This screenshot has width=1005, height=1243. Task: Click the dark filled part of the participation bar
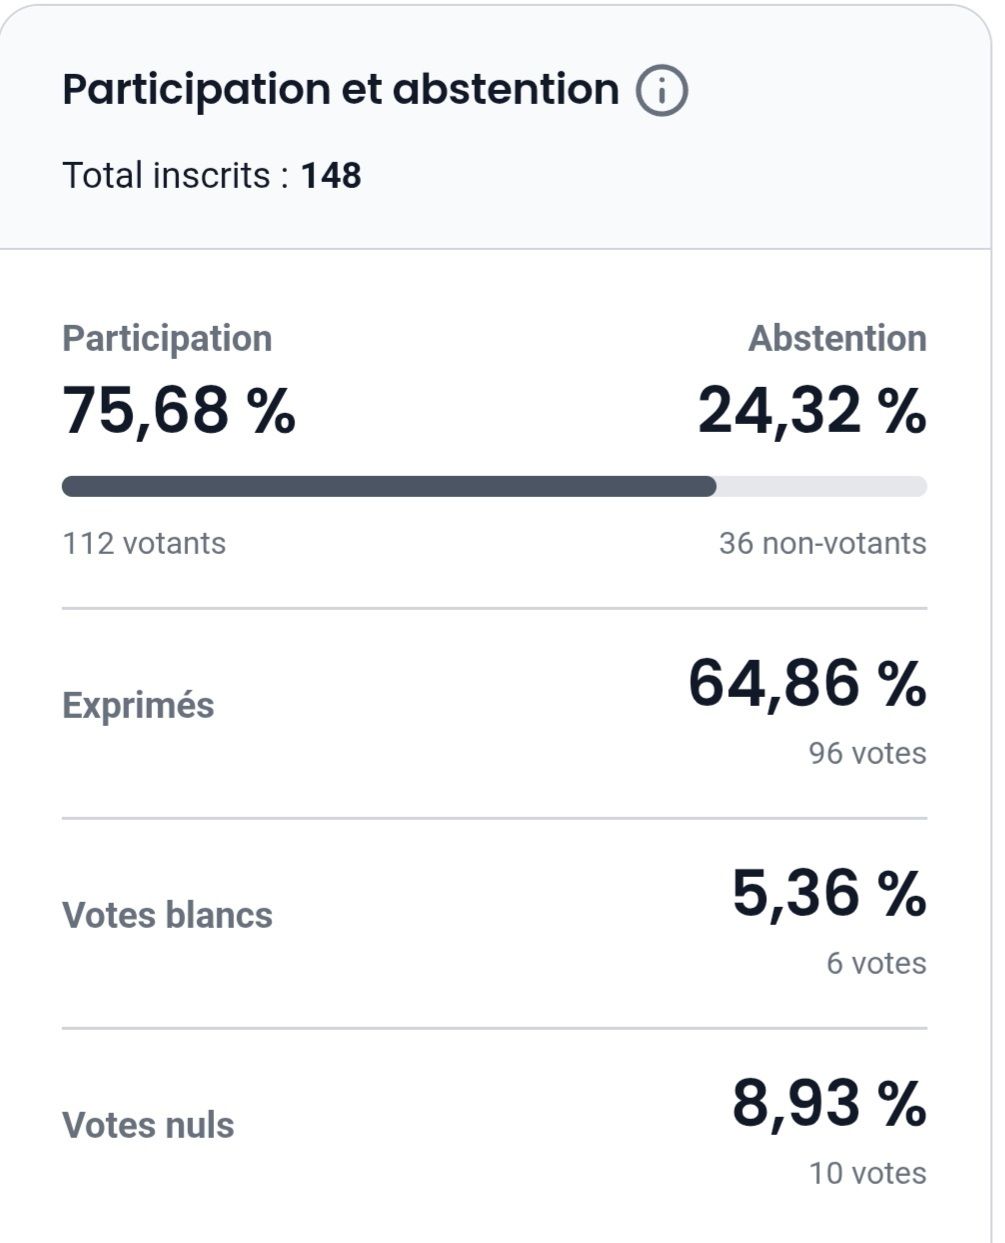389,487
